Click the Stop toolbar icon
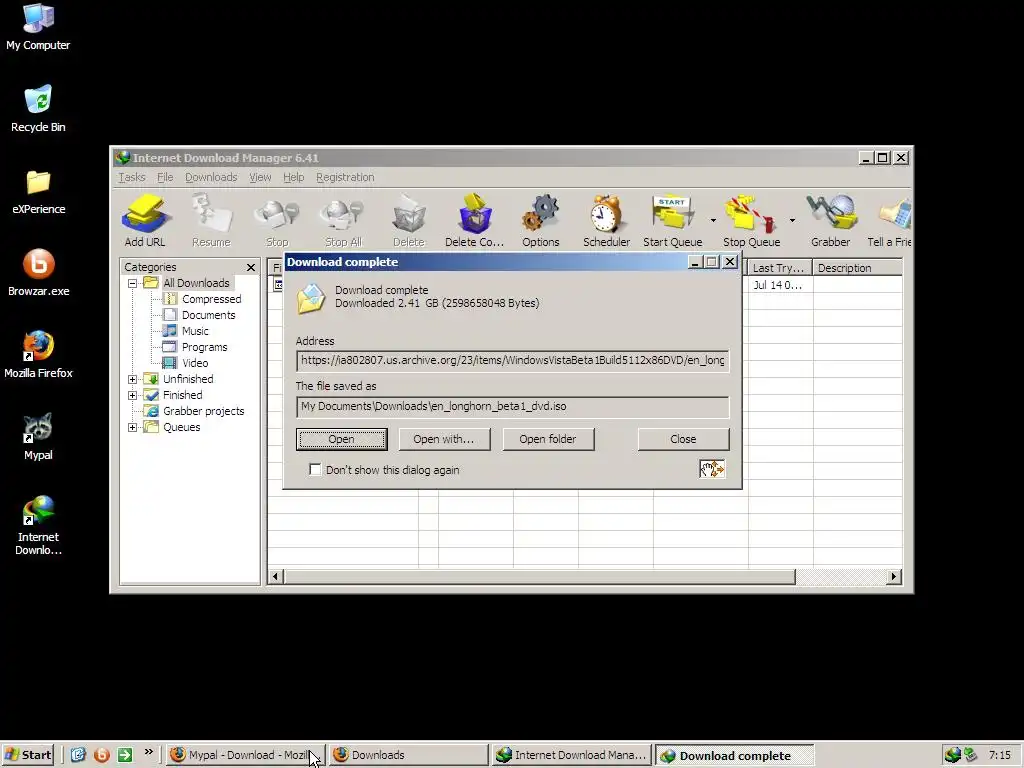1024x768 pixels. (x=277, y=220)
